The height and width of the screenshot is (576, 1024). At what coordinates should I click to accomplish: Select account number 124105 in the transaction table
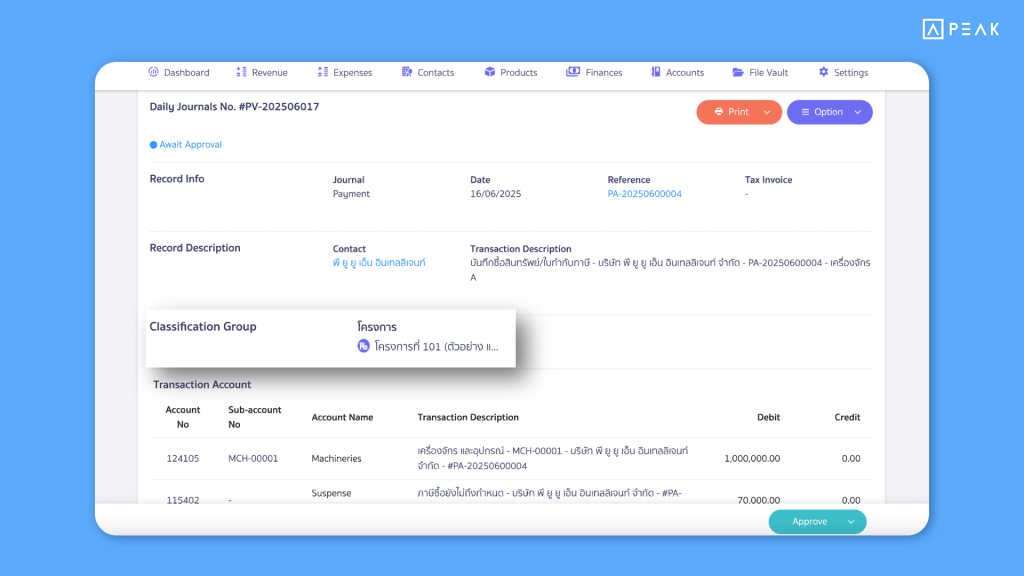[x=183, y=458]
